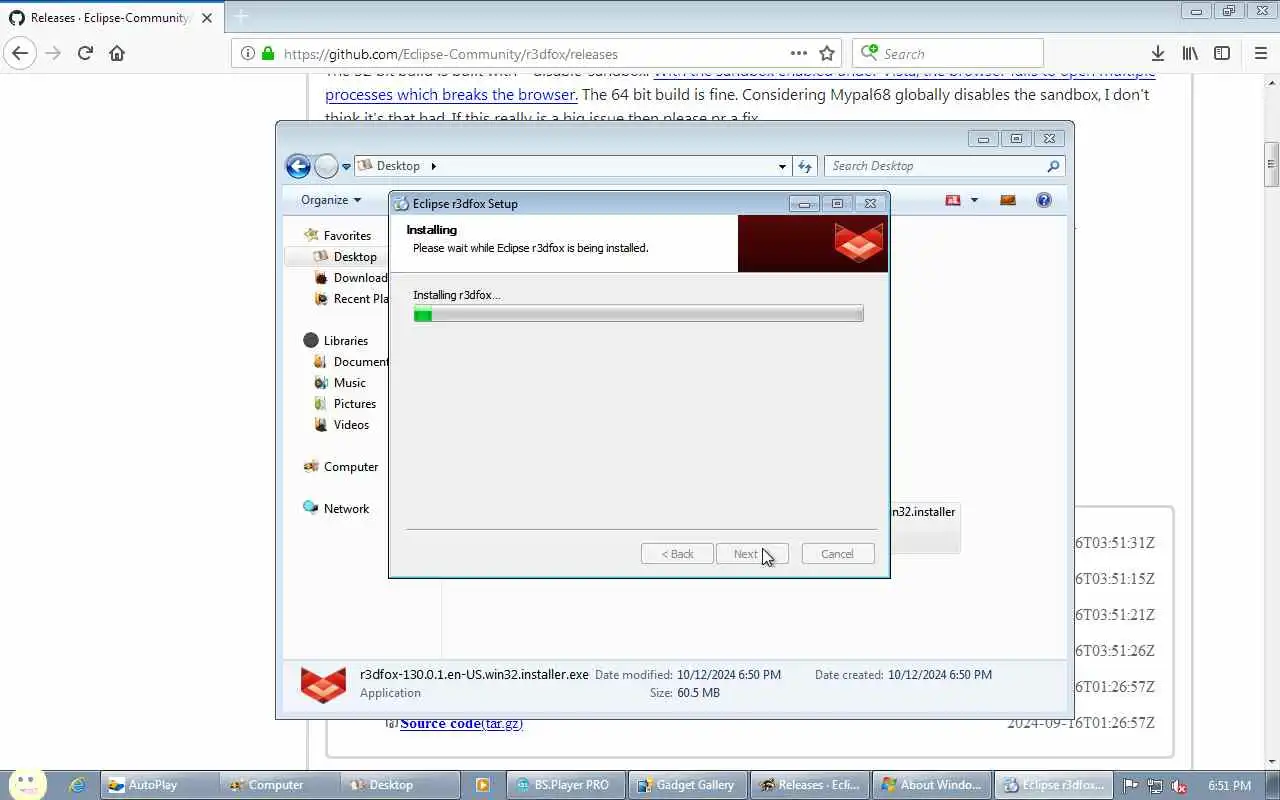Open the site information icon in address bar
Image resolution: width=1280 pixels, height=800 pixels.
pos(247,54)
